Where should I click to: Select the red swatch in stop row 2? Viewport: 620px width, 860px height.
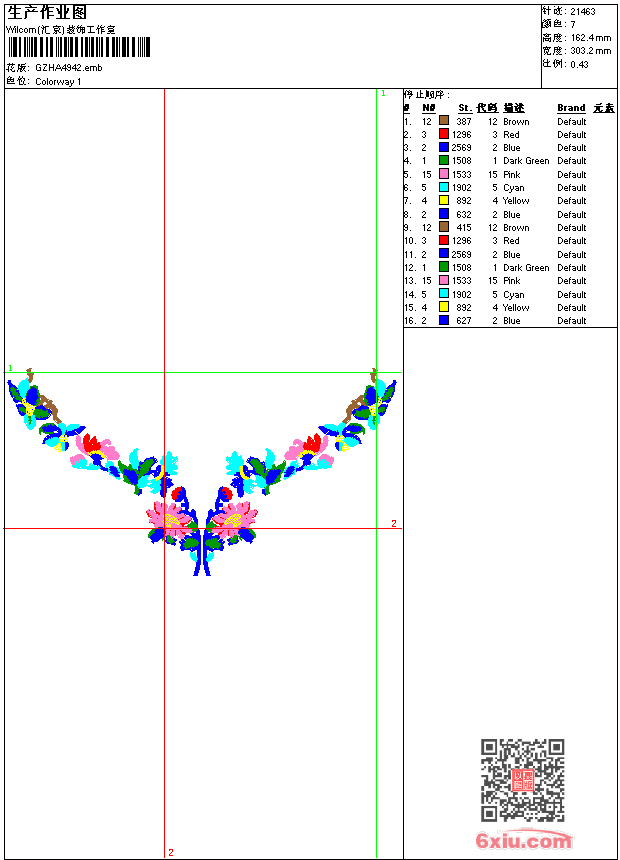(x=444, y=134)
